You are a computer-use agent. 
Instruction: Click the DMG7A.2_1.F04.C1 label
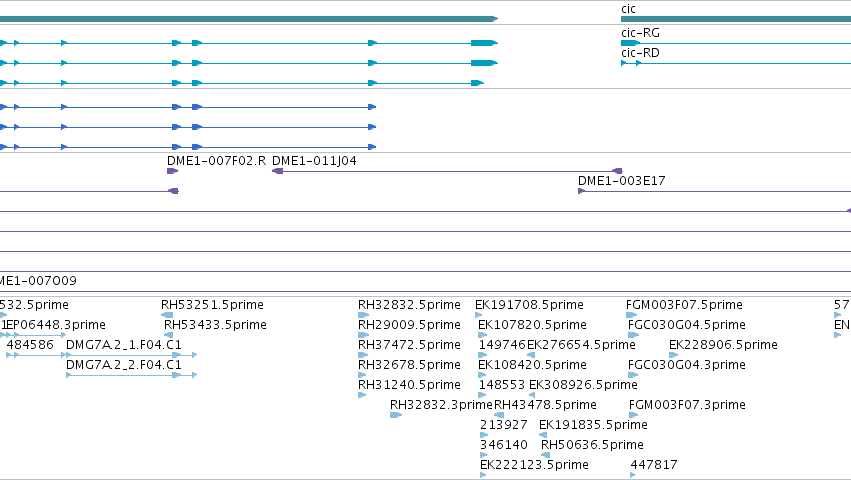[x=124, y=345]
